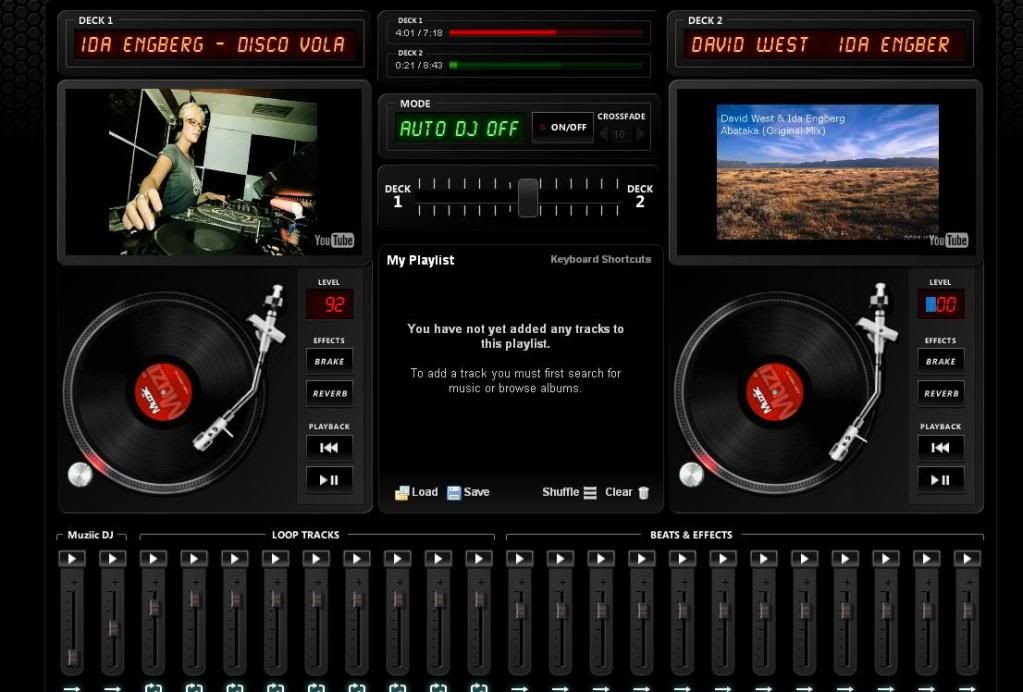Load a playlist using Load icon
Image resolution: width=1023 pixels, height=692 pixels.
point(417,492)
